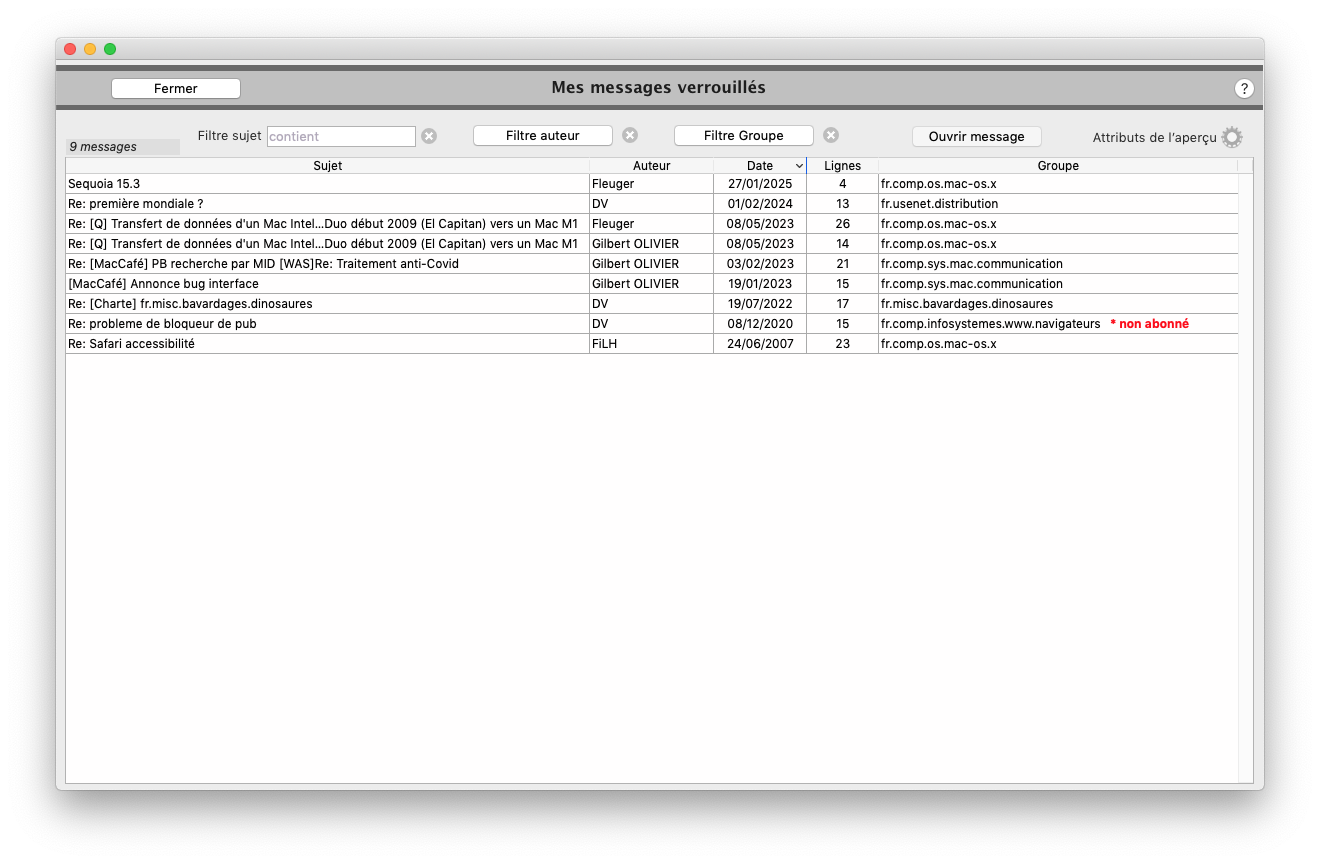The width and height of the screenshot is (1320, 864).
Task: Select the Sequoia 15.3 message
Action: click(x=652, y=184)
